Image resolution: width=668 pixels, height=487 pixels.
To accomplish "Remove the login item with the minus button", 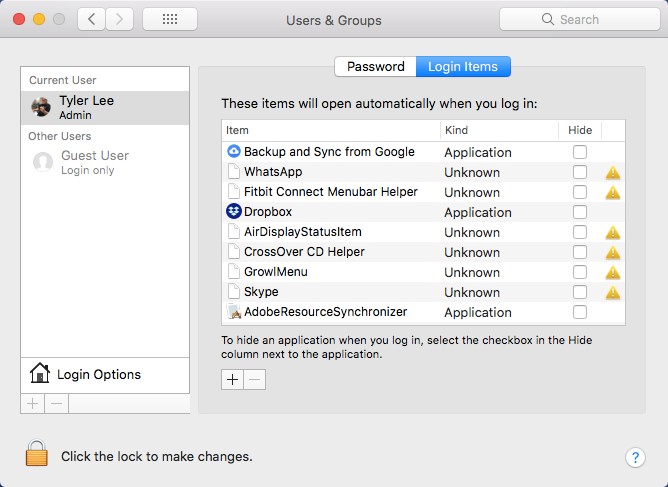I will pos(255,380).
